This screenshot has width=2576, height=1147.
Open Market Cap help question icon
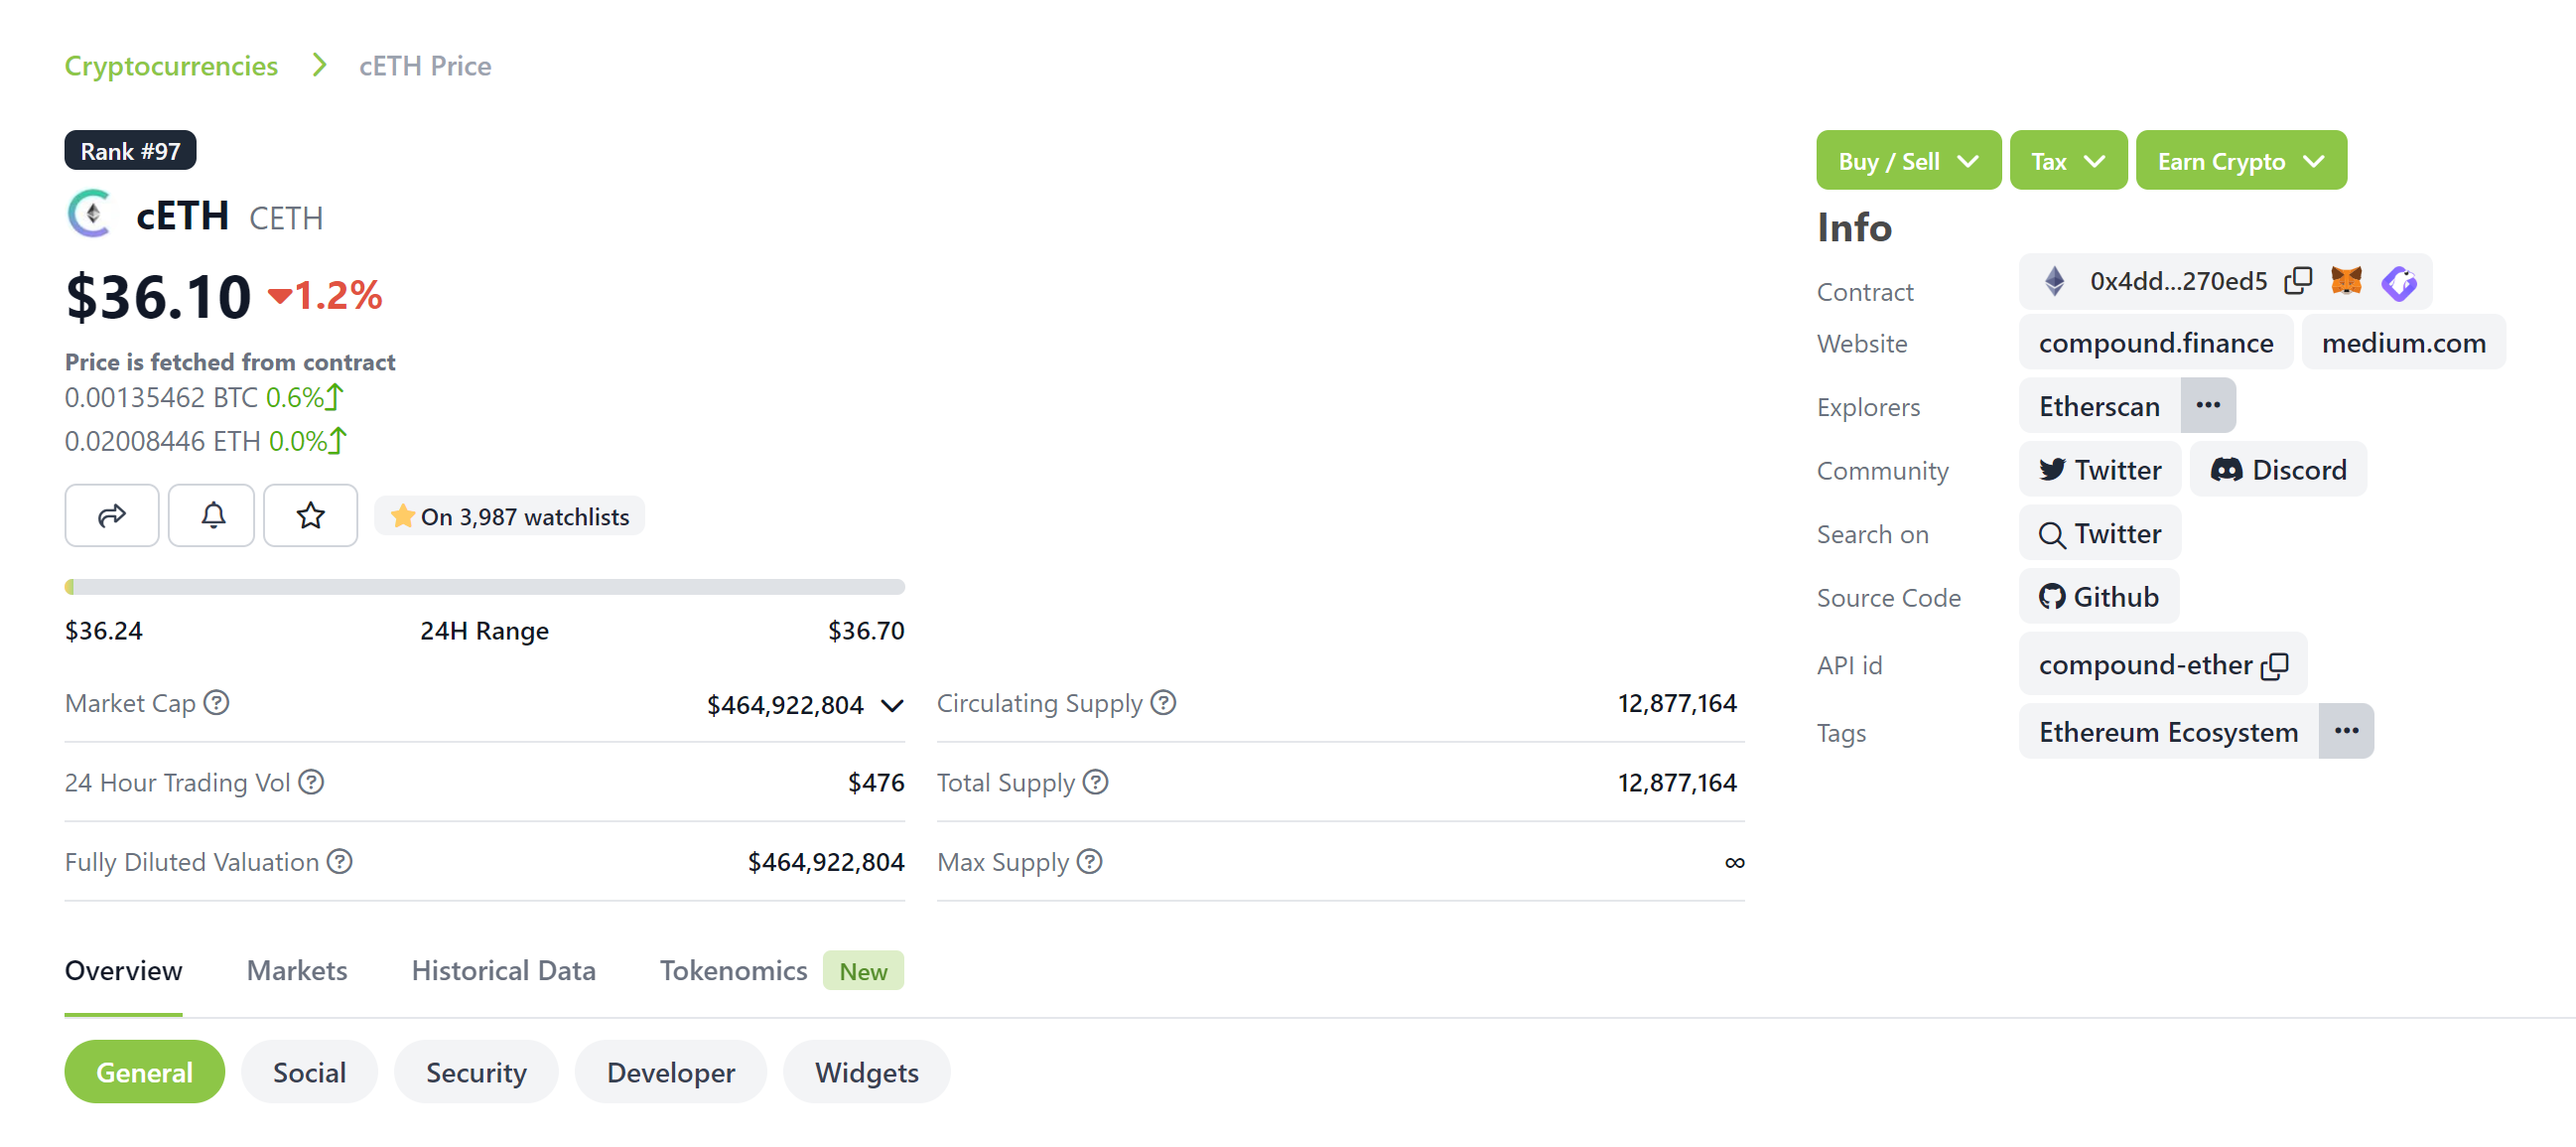click(x=216, y=703)
